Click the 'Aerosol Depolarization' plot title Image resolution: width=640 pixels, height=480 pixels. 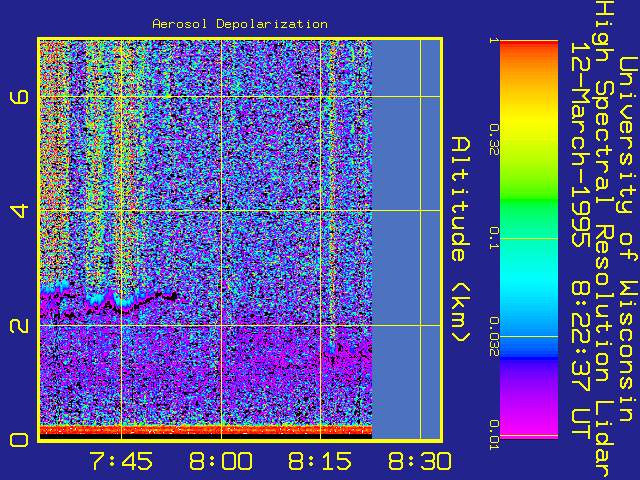(240, 24)
